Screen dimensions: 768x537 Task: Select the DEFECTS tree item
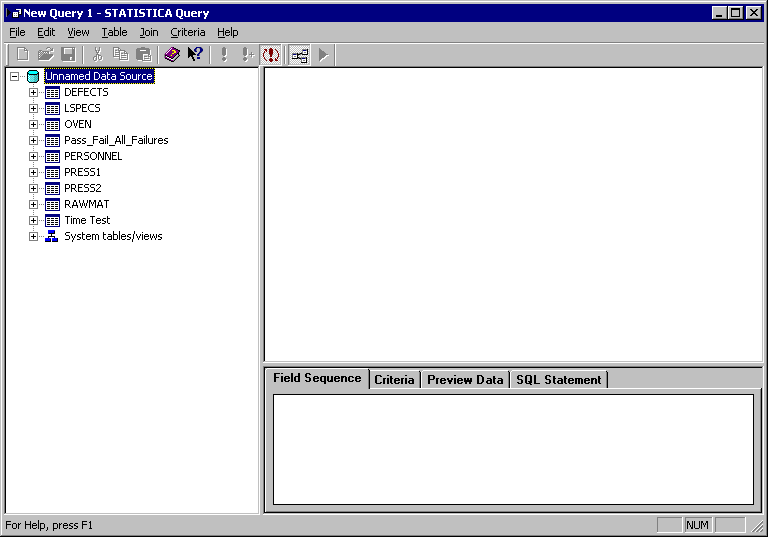86,92
